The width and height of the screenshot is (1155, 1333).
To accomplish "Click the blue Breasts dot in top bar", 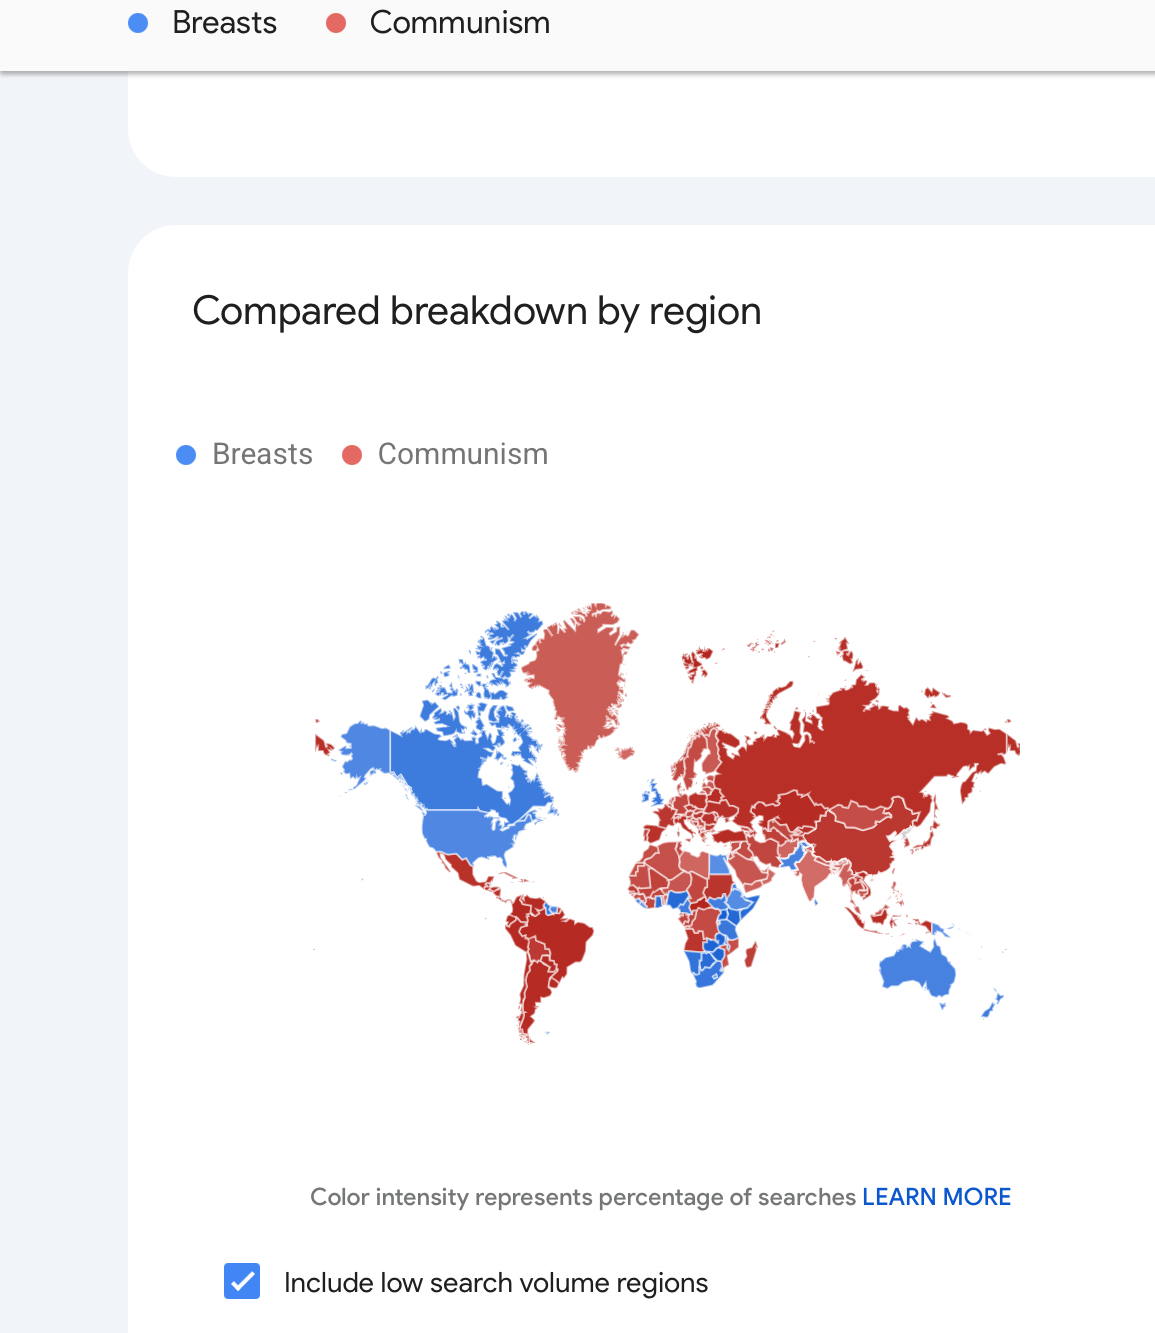I will 139,23.
